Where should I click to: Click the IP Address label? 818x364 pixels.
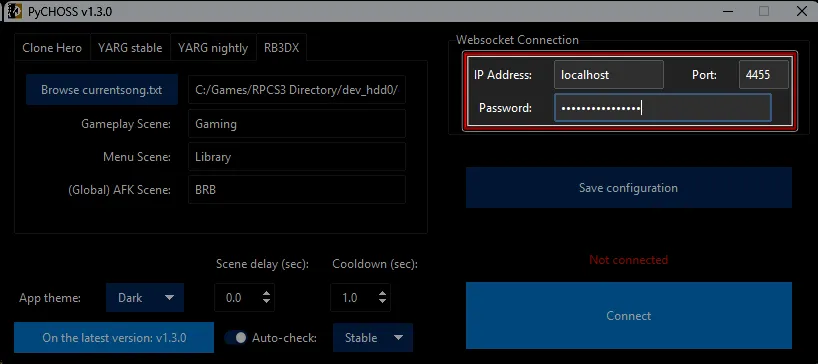(503, 75)
